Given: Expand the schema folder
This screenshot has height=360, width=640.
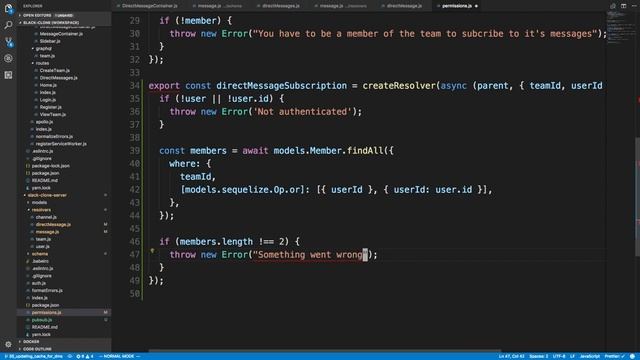Looking at the screenshot, I should point(40,254).
